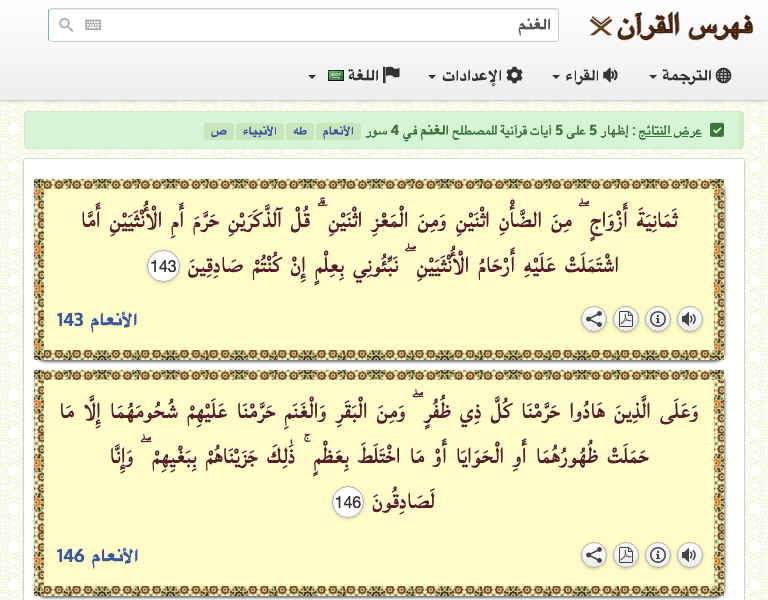This screenshot has width=768, height=600.
Task: Click the flag icon beside اللغة
Action: point(391,75)
